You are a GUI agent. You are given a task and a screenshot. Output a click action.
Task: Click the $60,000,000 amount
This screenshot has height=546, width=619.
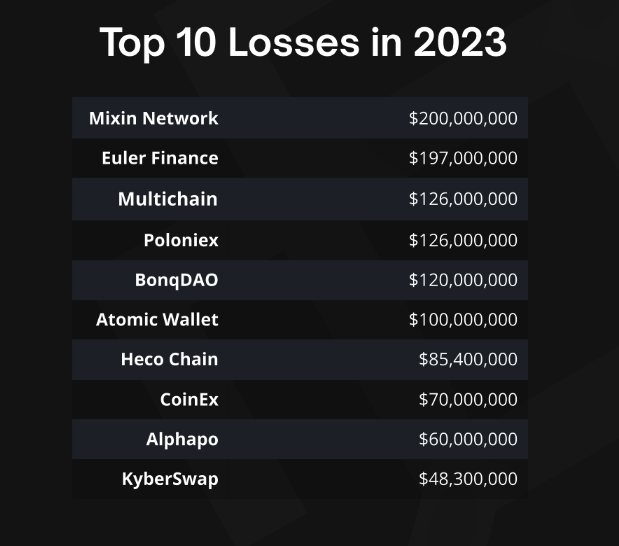(468, 439)
